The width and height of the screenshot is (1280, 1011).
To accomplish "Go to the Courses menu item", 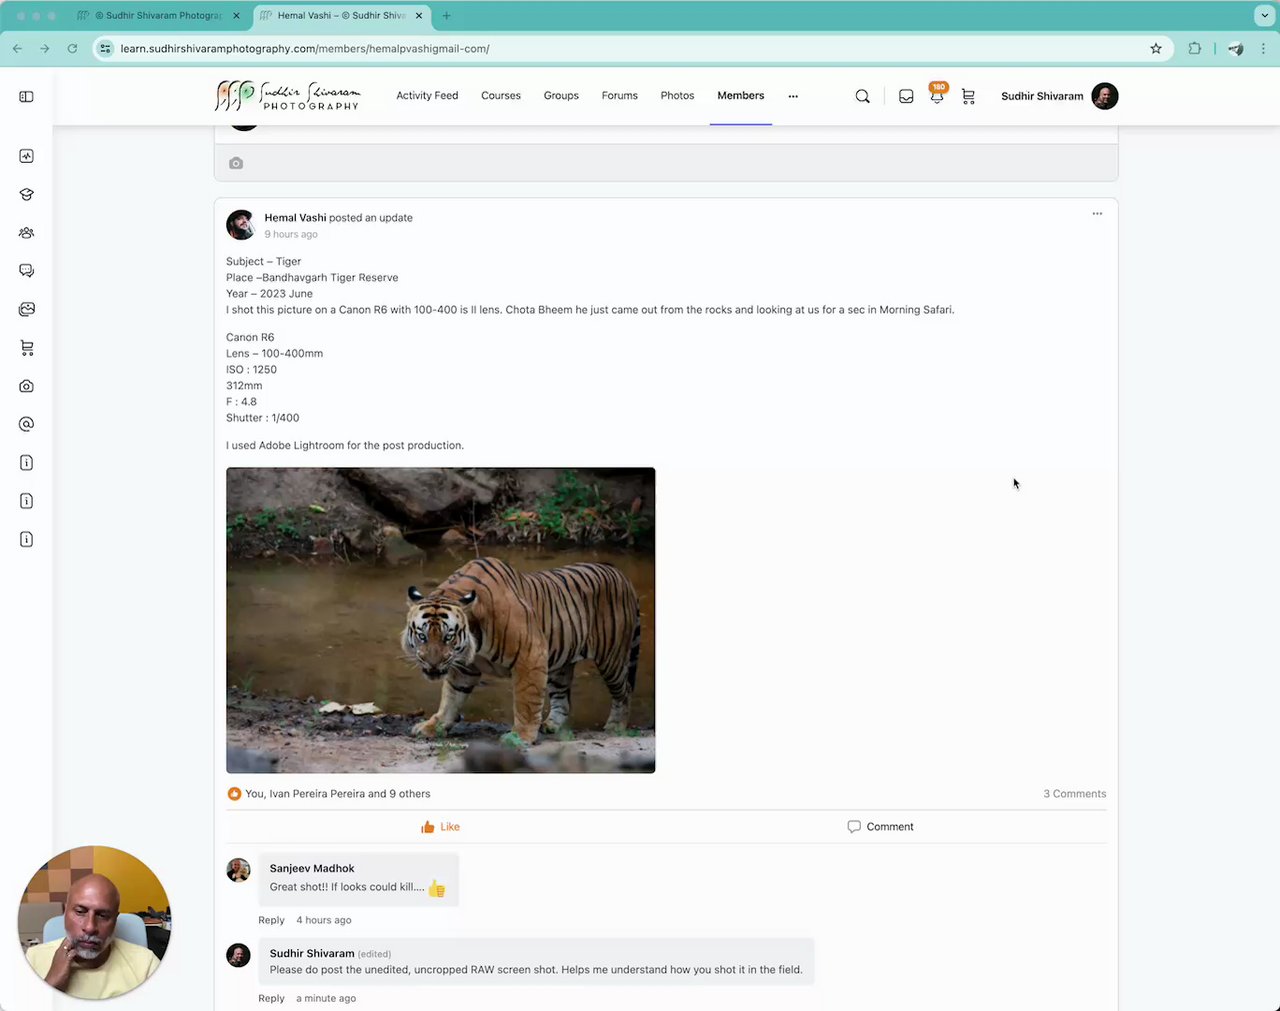I will (501, 96).
